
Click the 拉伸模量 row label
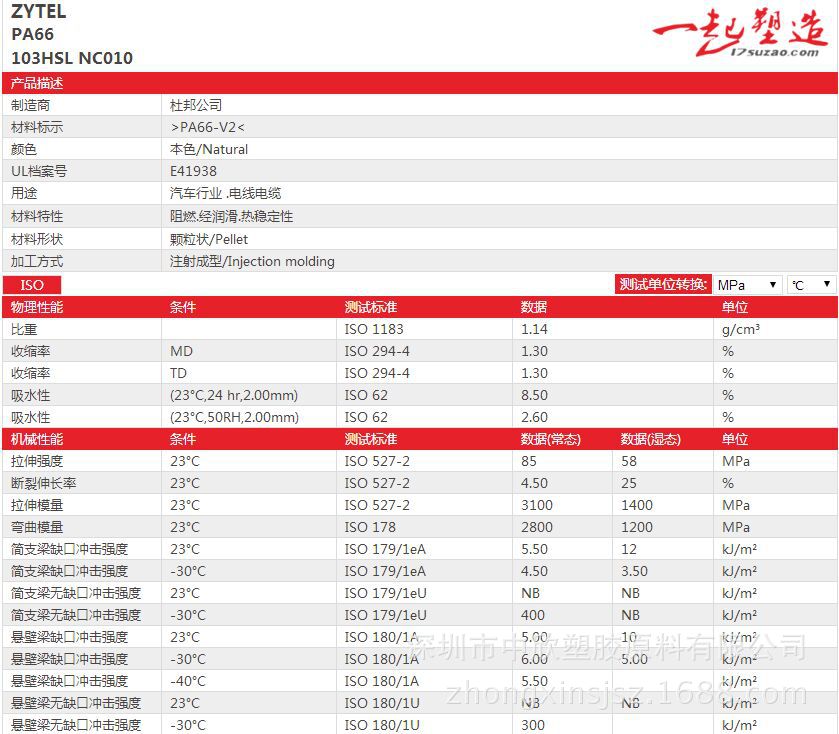(x=36, y=505)
